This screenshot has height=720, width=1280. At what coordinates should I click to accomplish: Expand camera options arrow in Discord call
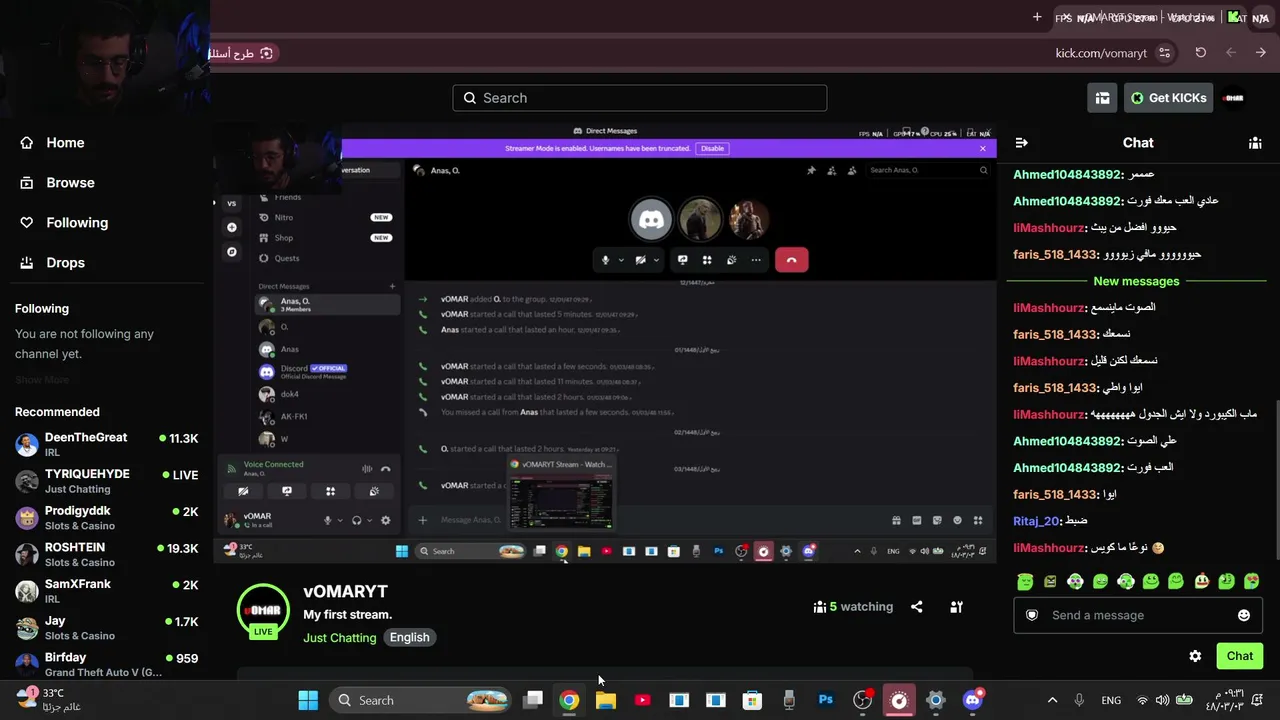coord(656,260)
